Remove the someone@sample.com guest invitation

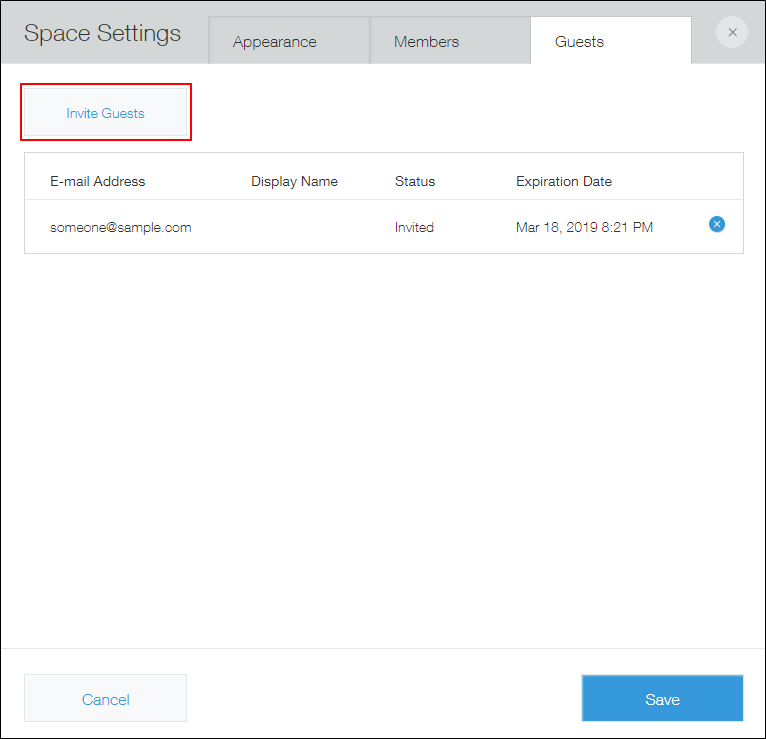(x=716, y=225)
